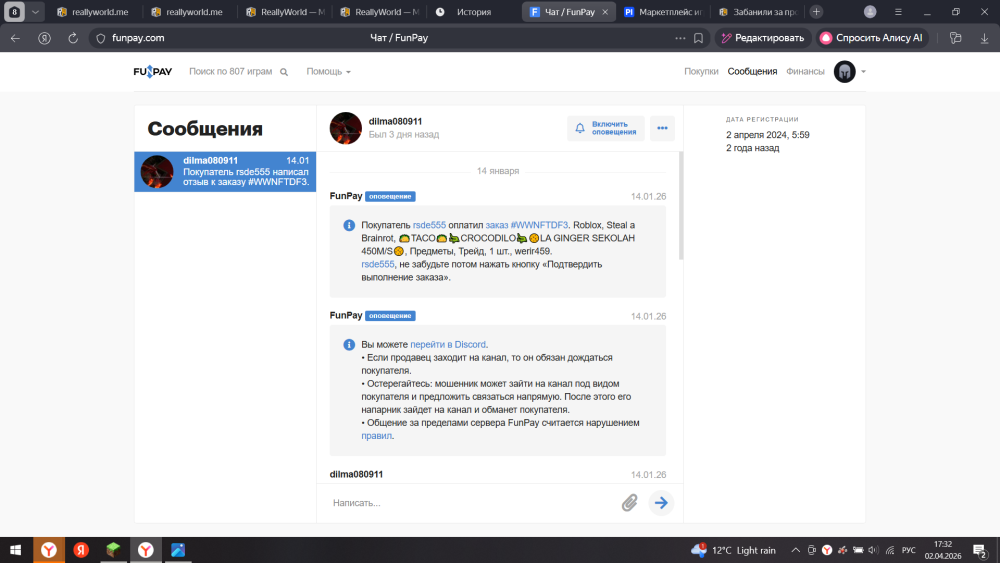Viewport: 1000px width, 563px height.
Task: Click Спросить Алису AI button
Action: click(872, 38)
